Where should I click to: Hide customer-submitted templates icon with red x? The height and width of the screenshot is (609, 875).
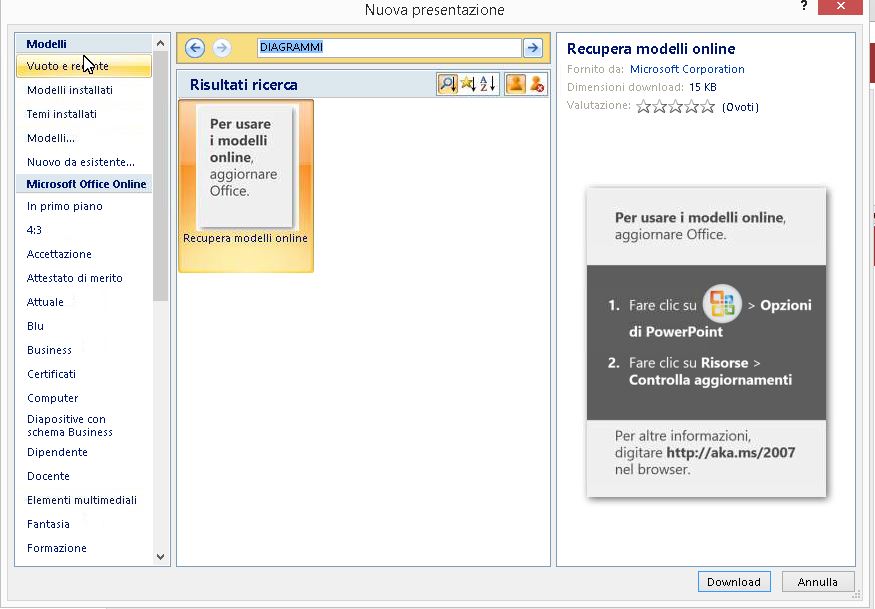(537, 84)
